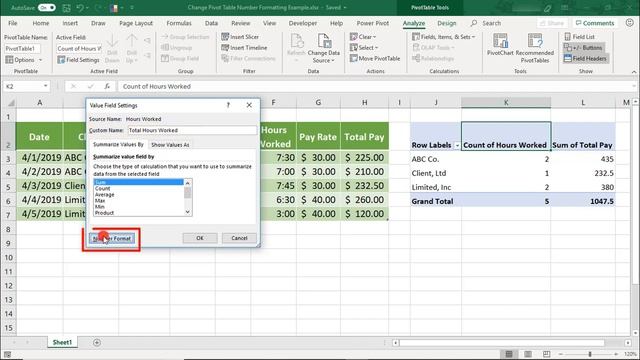Click the Grand Total row label
The width and height of the screenshot is (640, 360).
point(432,201)
